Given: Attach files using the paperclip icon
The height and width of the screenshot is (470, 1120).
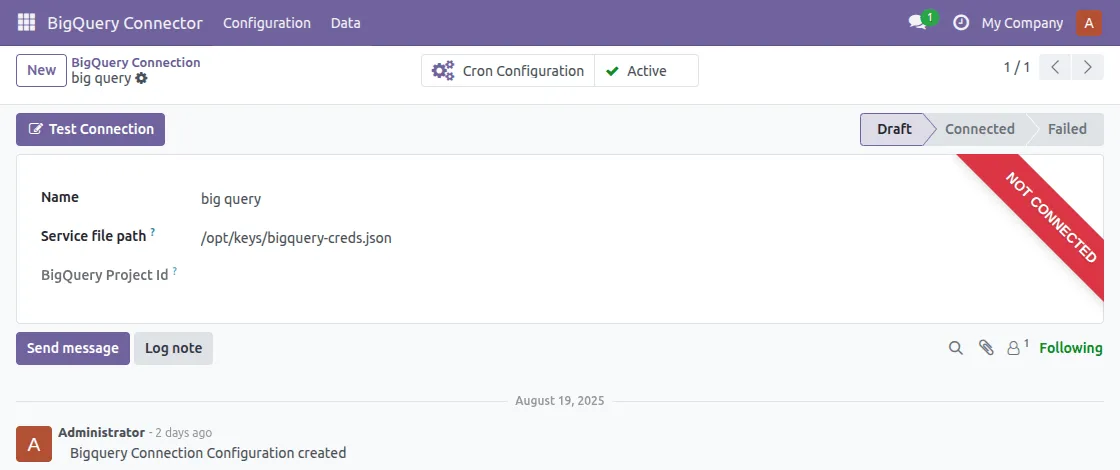Looking at the screenshot, I should tap(986, 348).
